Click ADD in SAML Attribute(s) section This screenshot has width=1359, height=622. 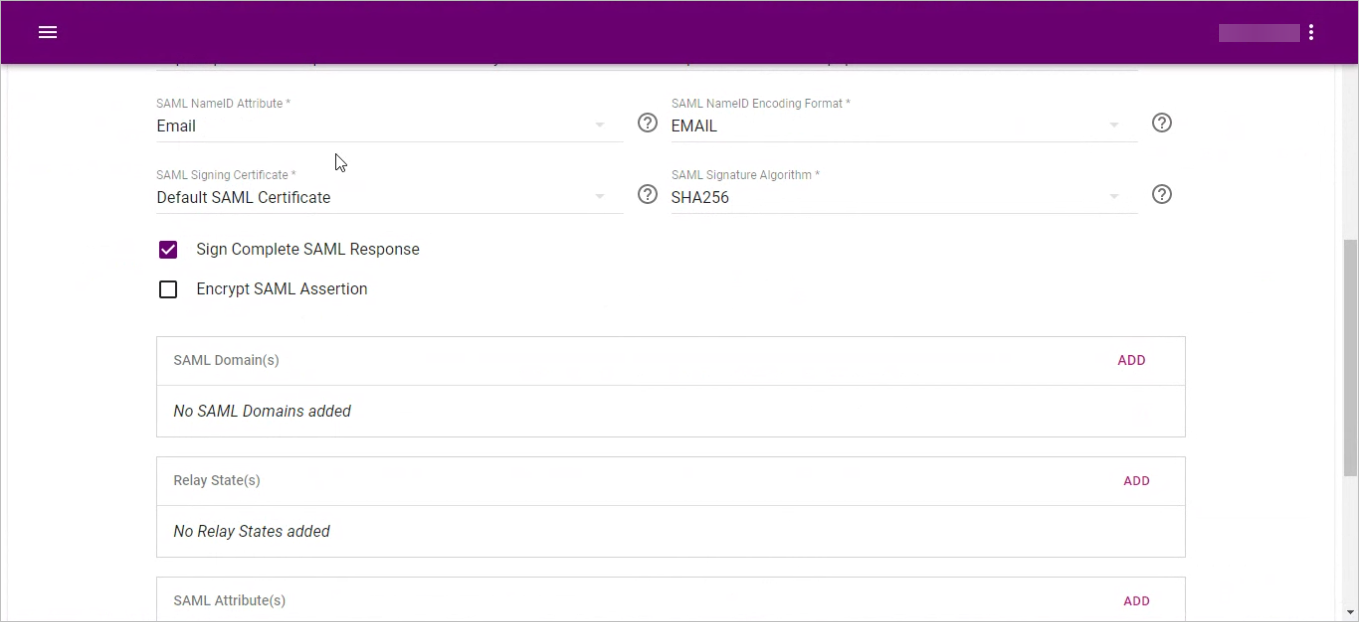coord(1136,601)
